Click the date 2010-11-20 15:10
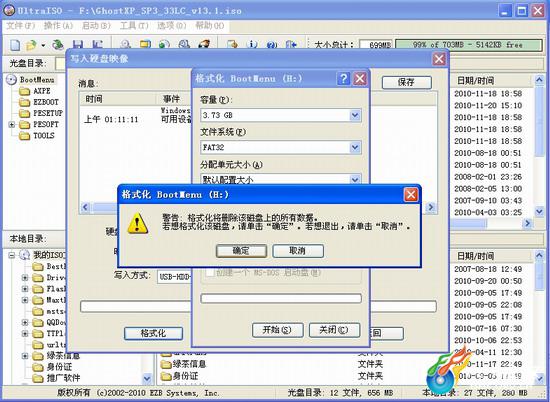 click(488, 106)
